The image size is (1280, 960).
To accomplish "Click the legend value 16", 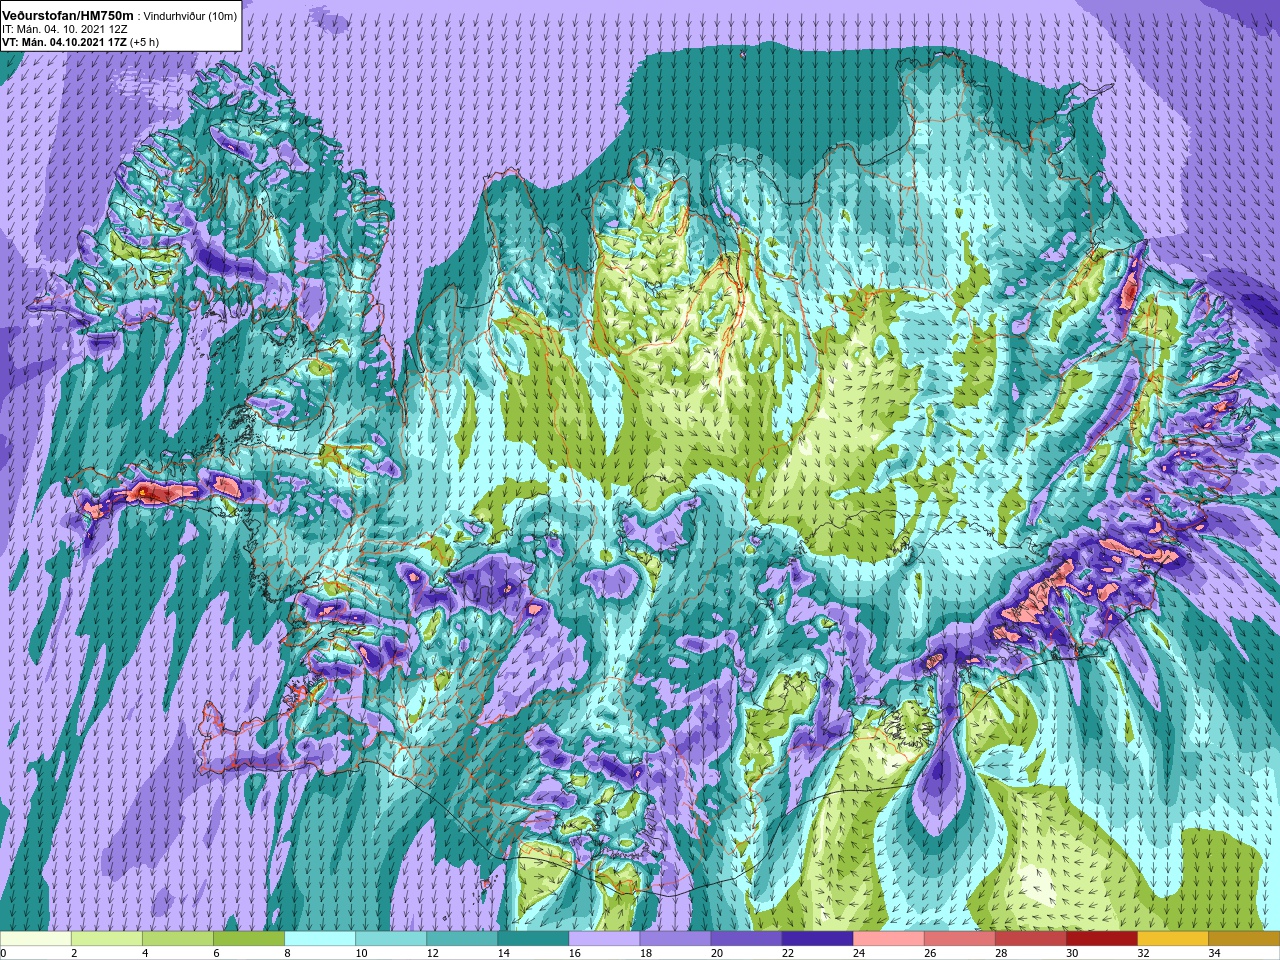I will click(x=575, y=953).
